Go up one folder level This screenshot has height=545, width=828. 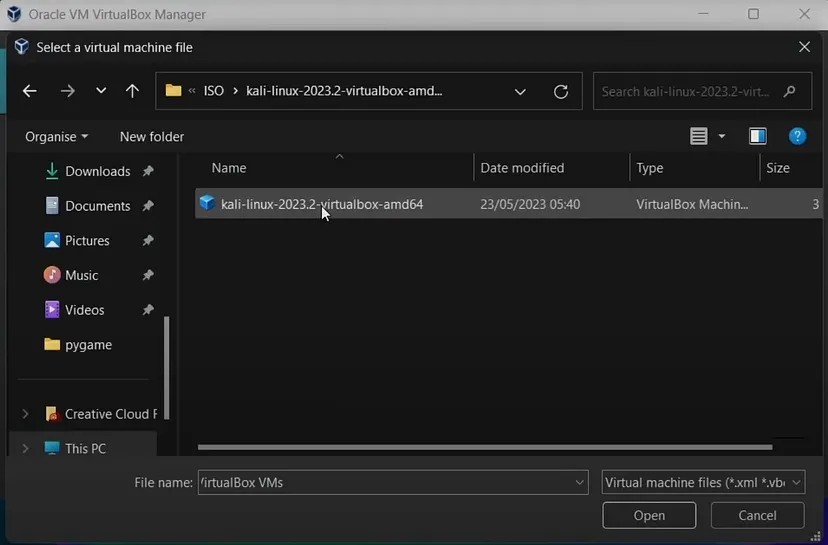(x=132, y=91)
